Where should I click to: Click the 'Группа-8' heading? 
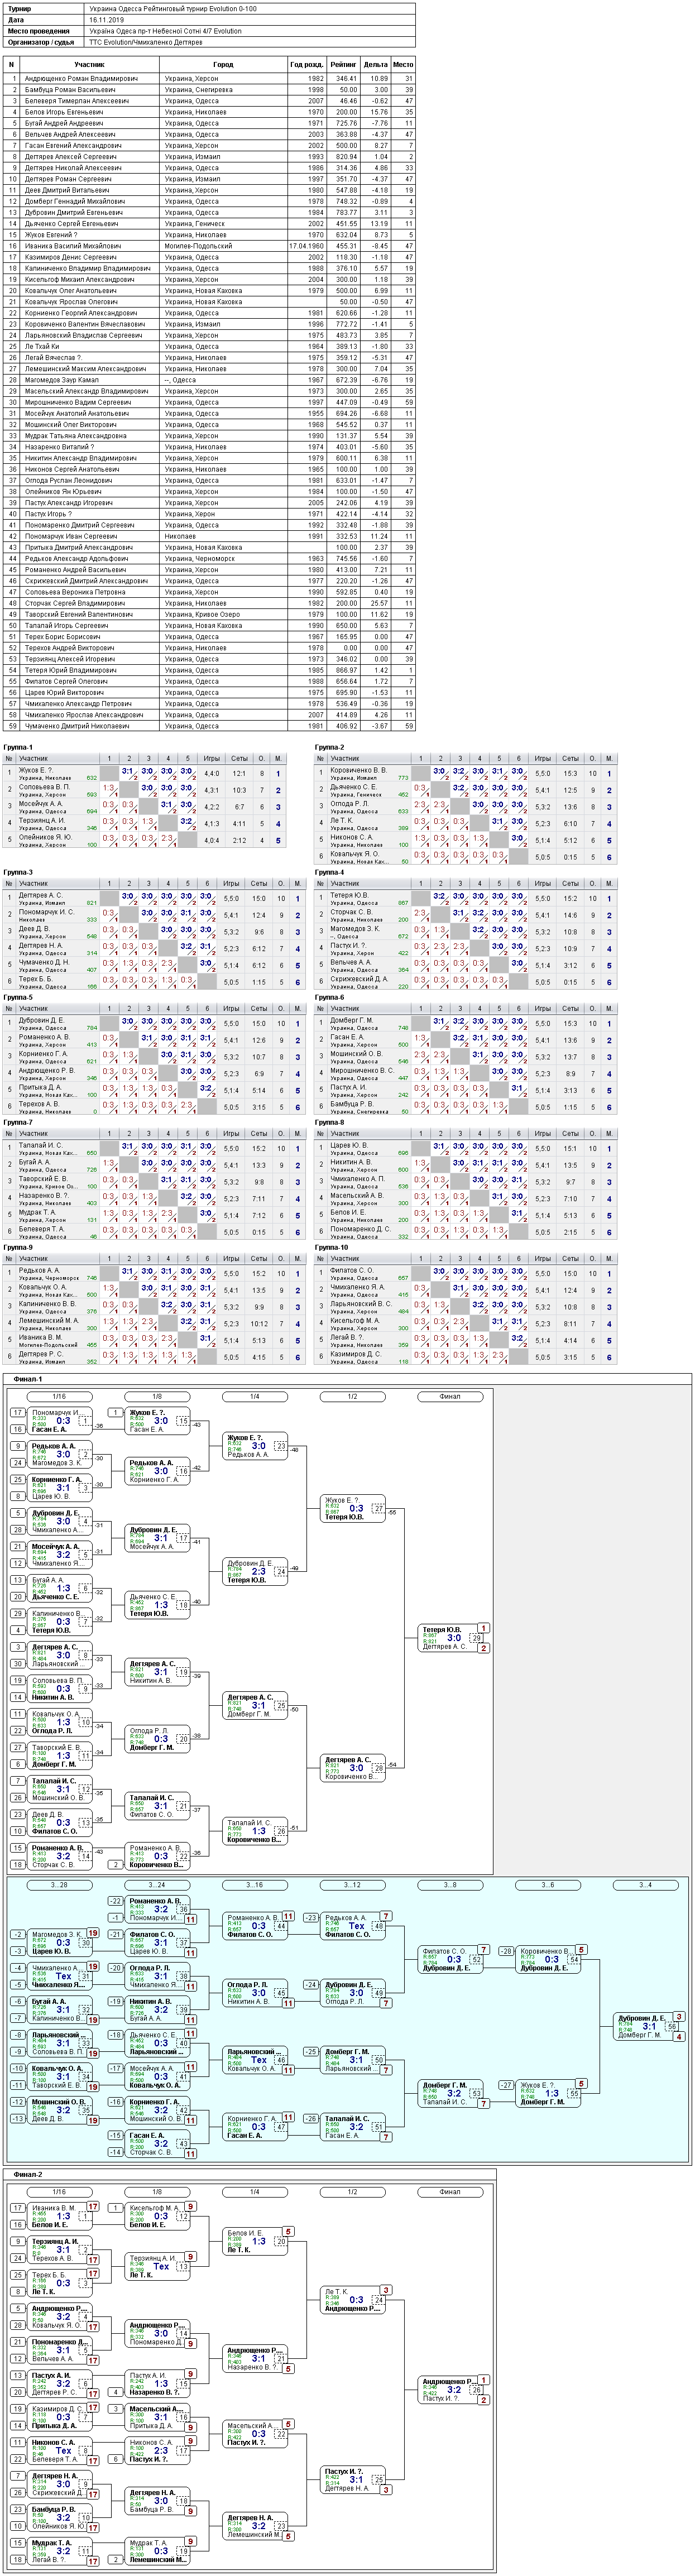pos(329,1122)
